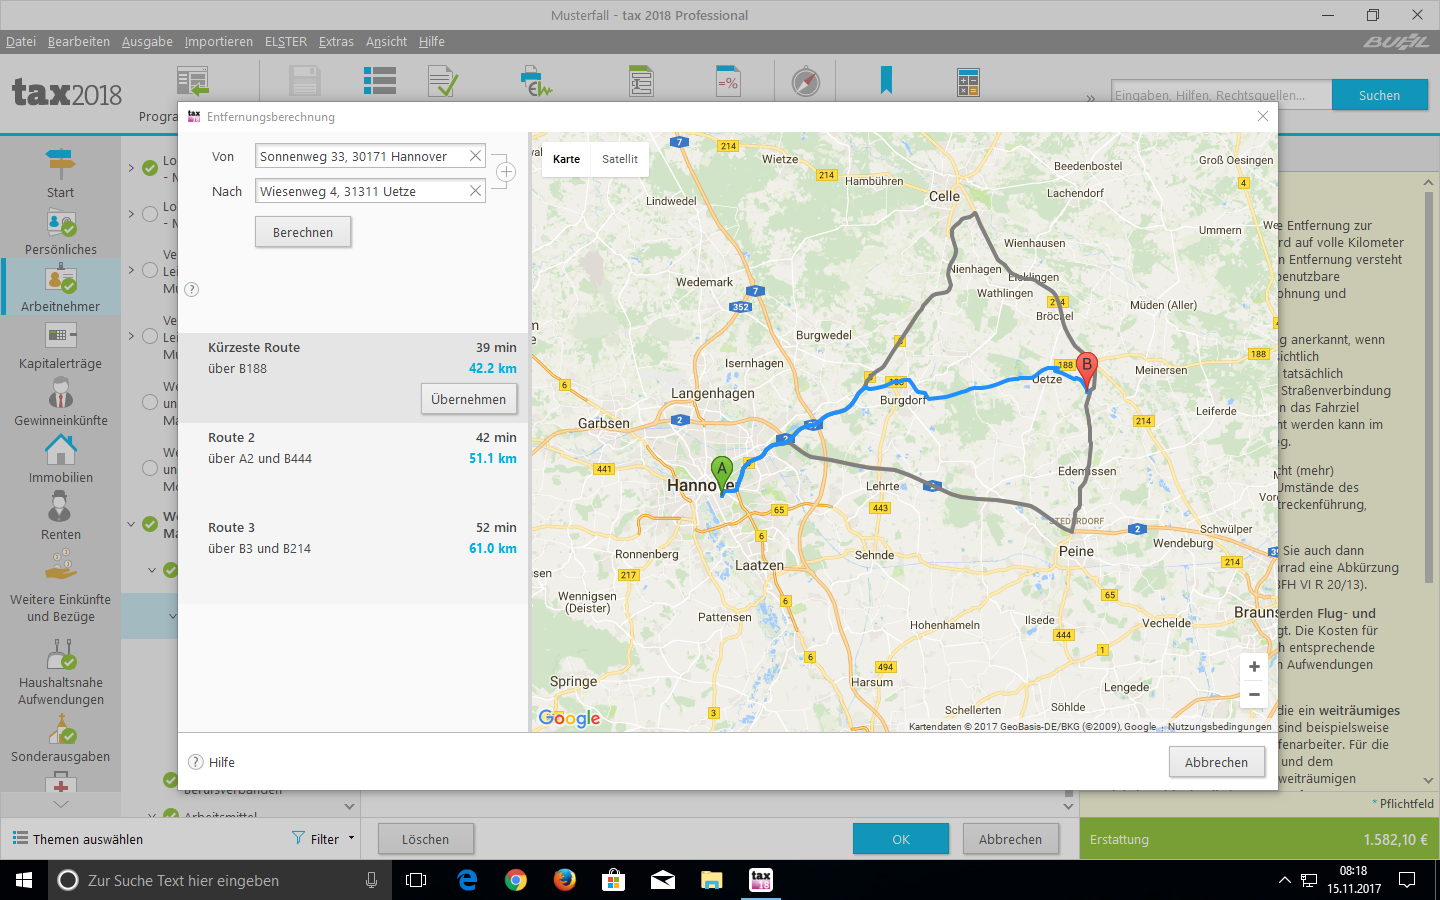Screen dimensions: 1440x900
Task: Click the blue OK button
Action: [x=901, y=839]
